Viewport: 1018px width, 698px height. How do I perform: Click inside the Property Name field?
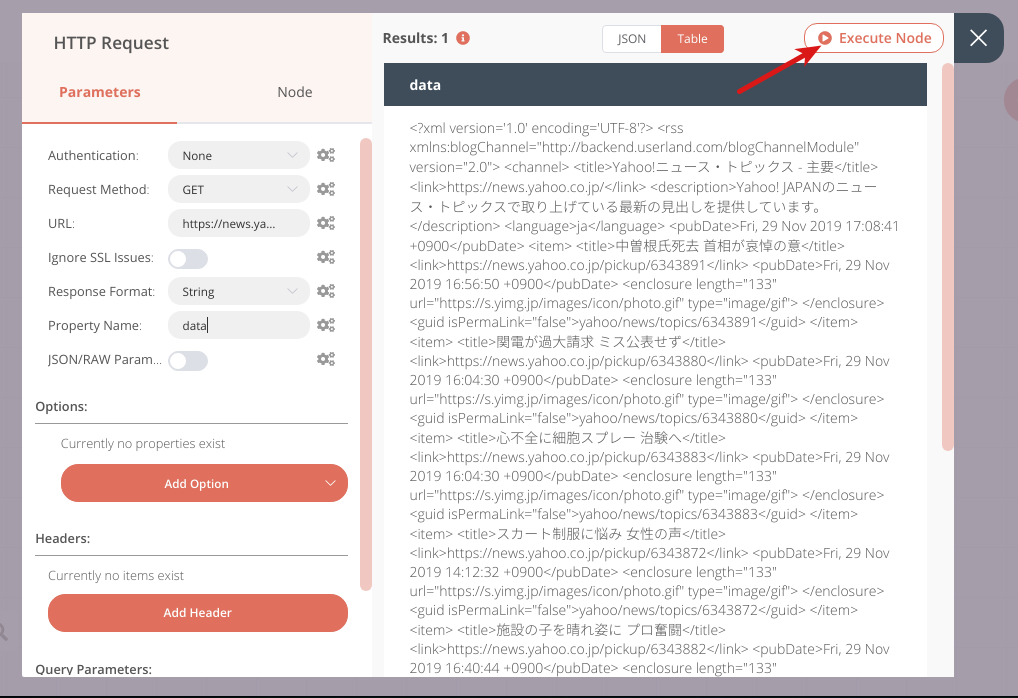[x=238, y=325]
